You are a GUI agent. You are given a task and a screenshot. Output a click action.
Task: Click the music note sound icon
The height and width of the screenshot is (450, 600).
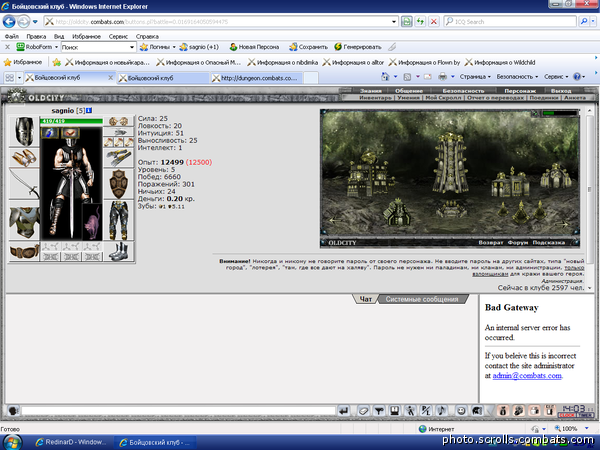click(441, 411)
